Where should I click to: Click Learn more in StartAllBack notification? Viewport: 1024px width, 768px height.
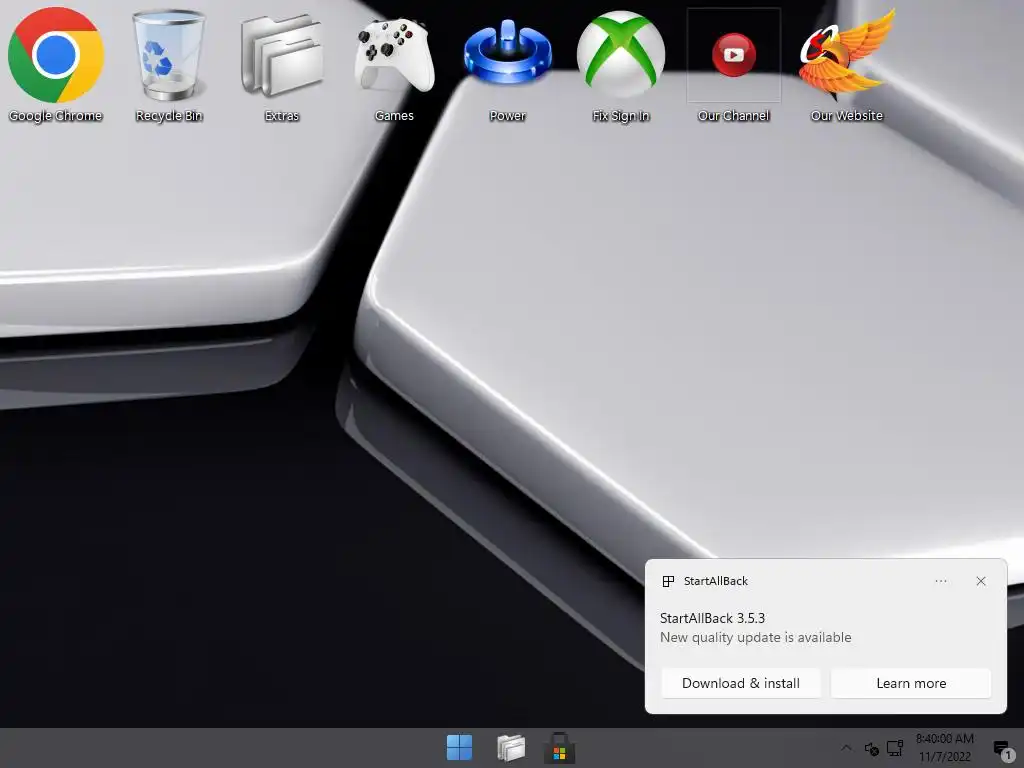[x=911, y=683]
